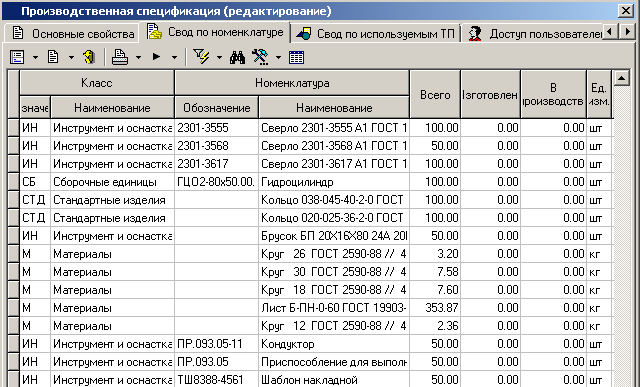
Task: Click the Лист Б-ПН-0-60 ГОСТ 19903 cell
Action: [x=334, y=308]
